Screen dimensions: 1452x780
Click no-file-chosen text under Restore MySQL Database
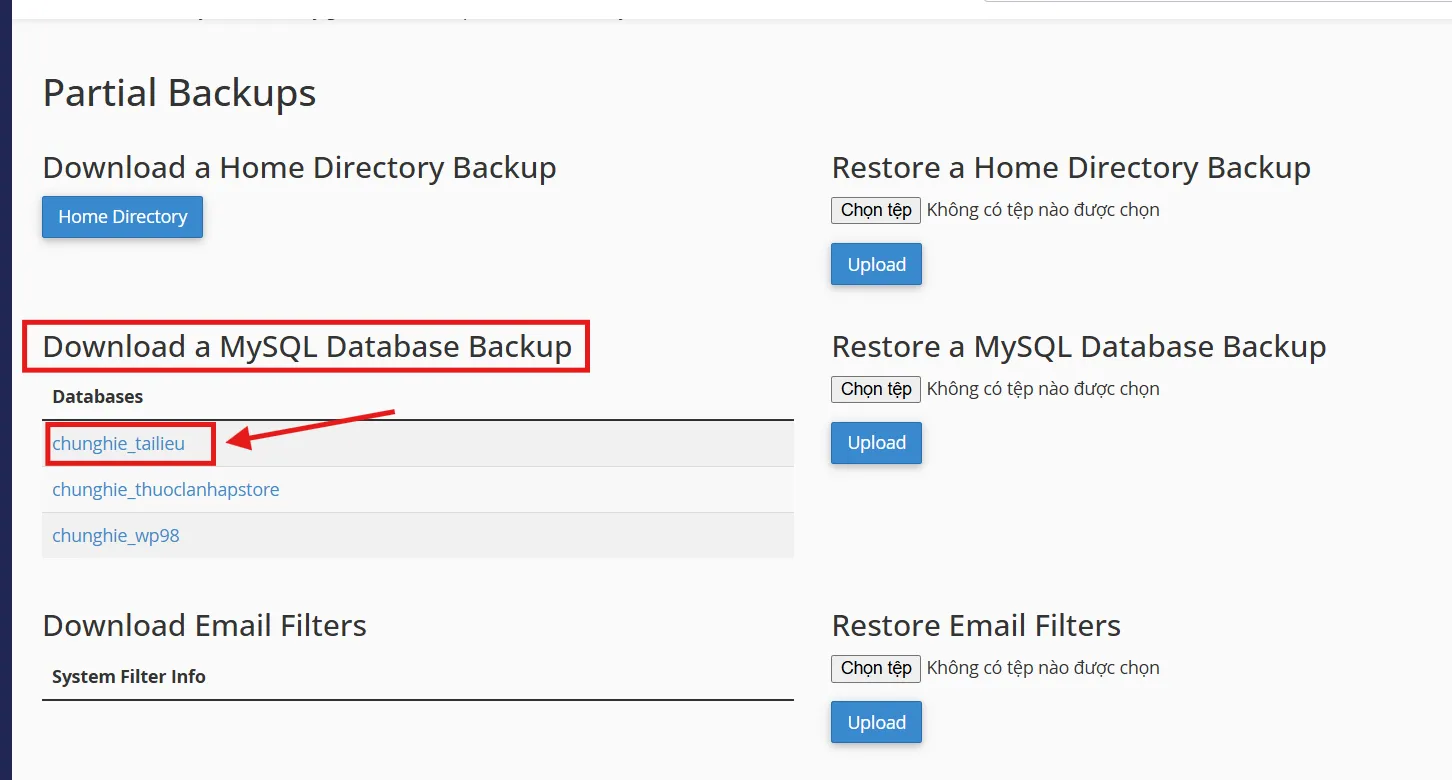pos(1043,389)
